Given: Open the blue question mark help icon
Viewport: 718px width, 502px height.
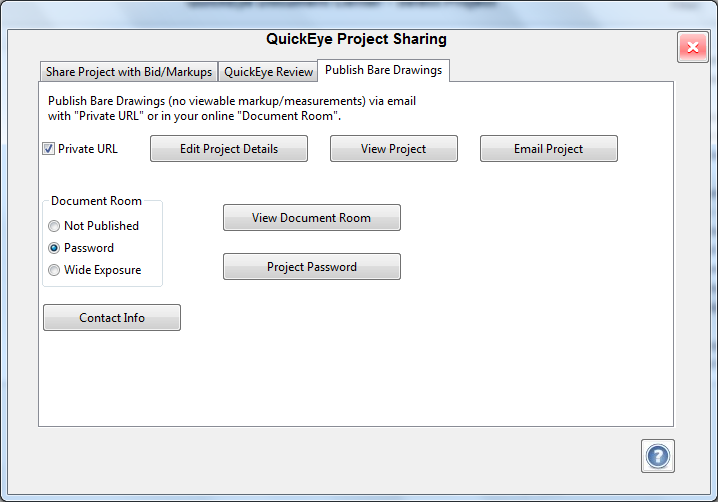Looking at the screenshot, I should click(658, 456).
